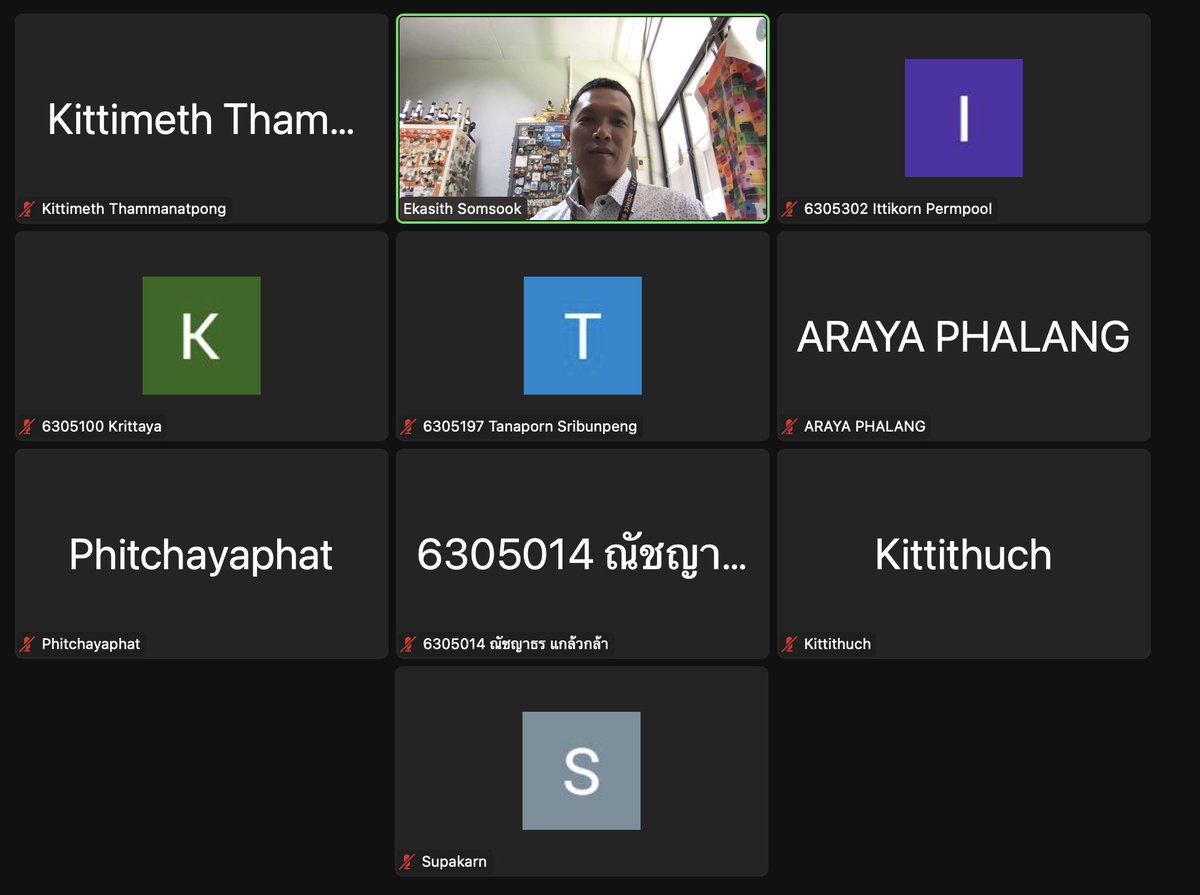Click muted mic icon beside 6305100 Krittaya
Viewport: 1200px width, 895px height.
click(28, 426)
